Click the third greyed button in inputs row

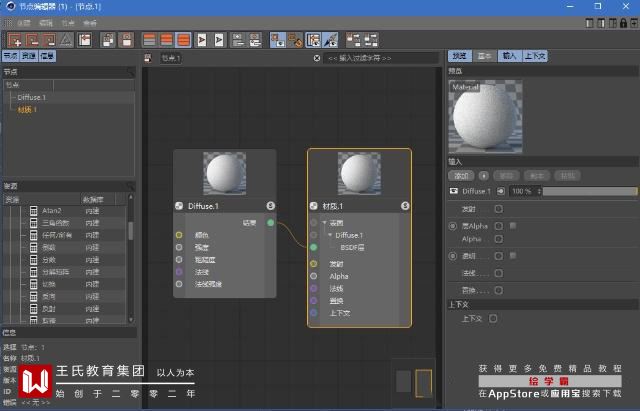click(537, 176)
